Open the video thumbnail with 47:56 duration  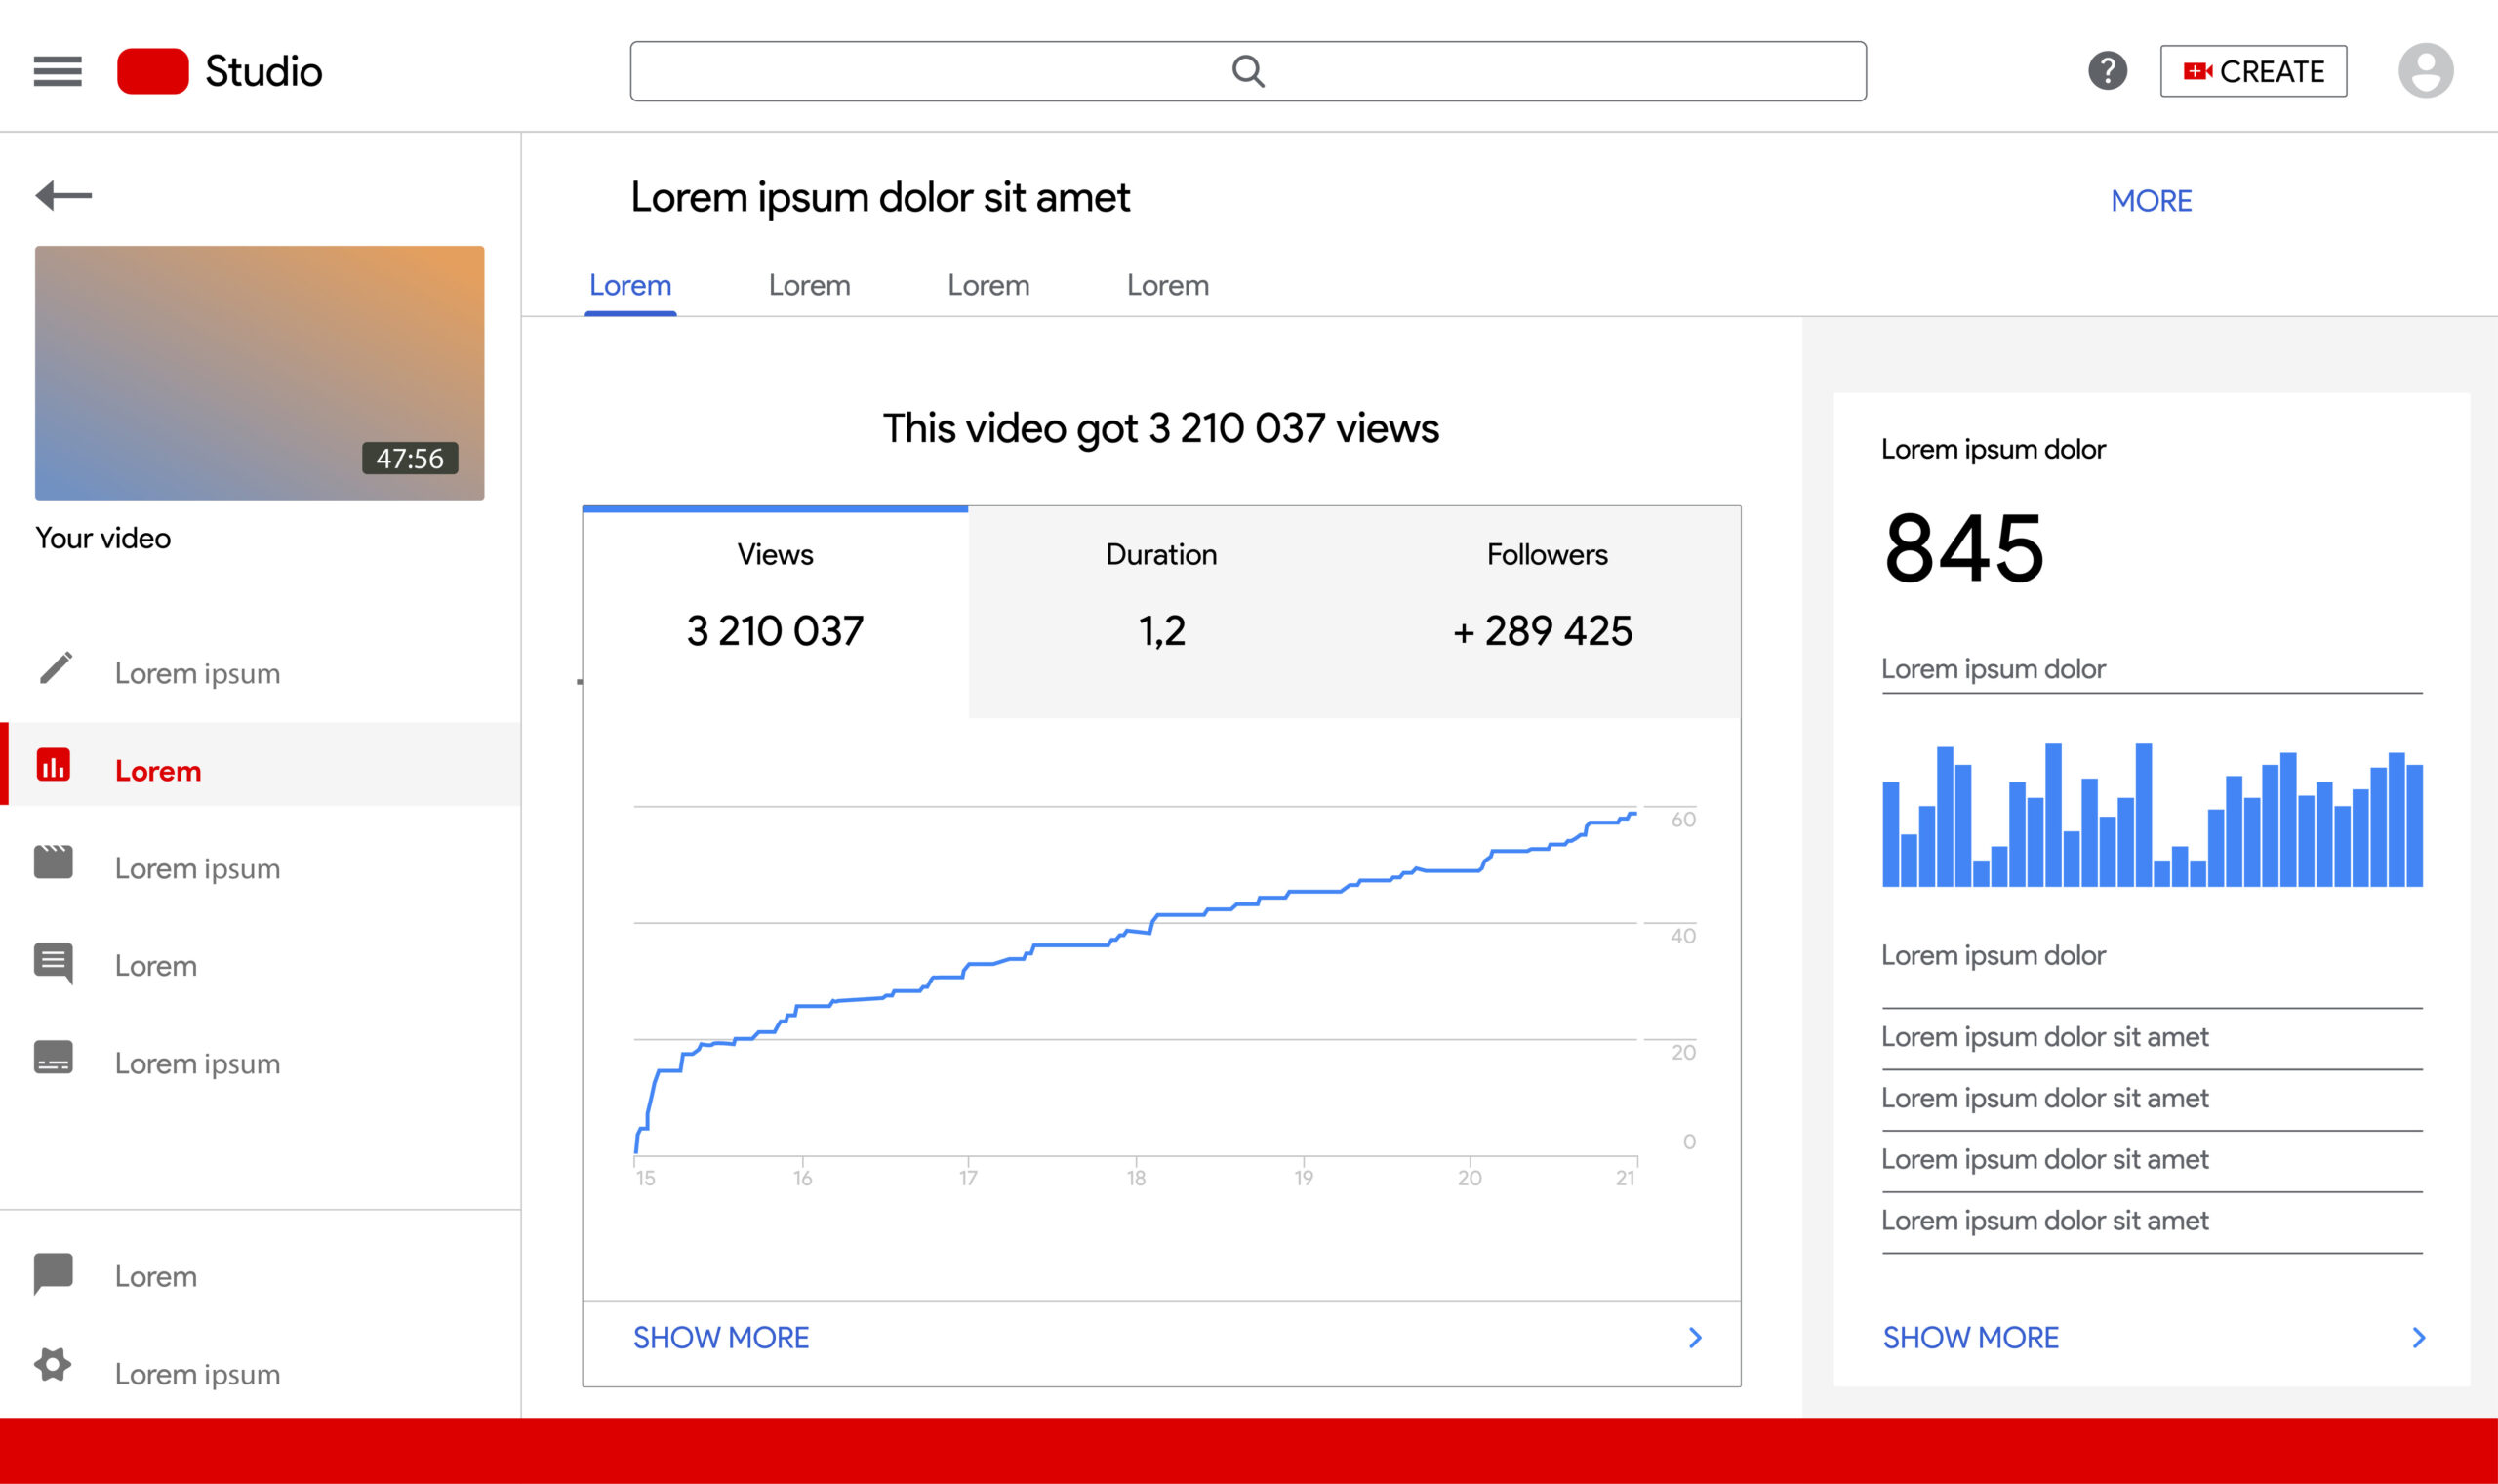point(259,373)
